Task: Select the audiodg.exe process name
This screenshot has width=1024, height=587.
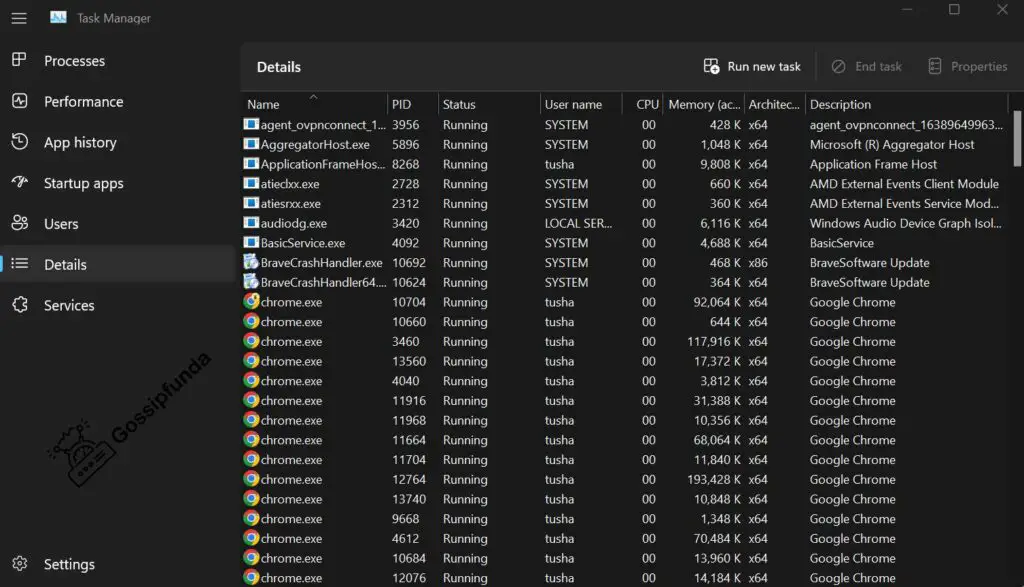Action: pyautogui.click(x=294, y=223)
